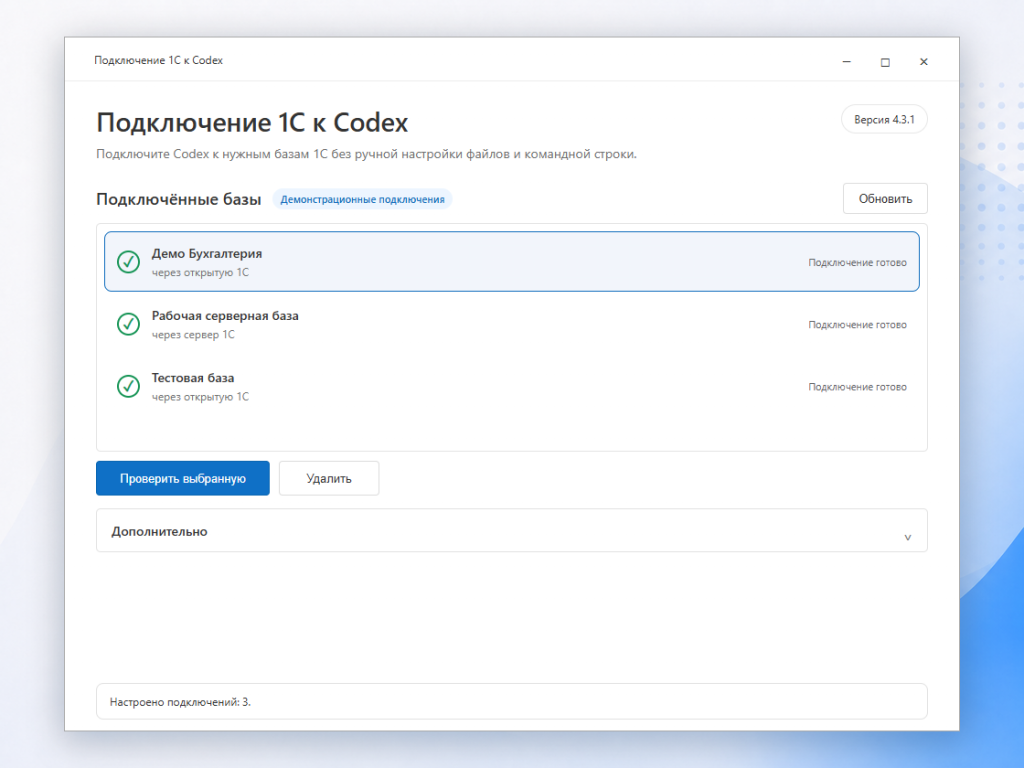Delete the selected base with Удалить
Image resolution: width=1024 pixels, height=768 pixels.
[x=329, y=478]
